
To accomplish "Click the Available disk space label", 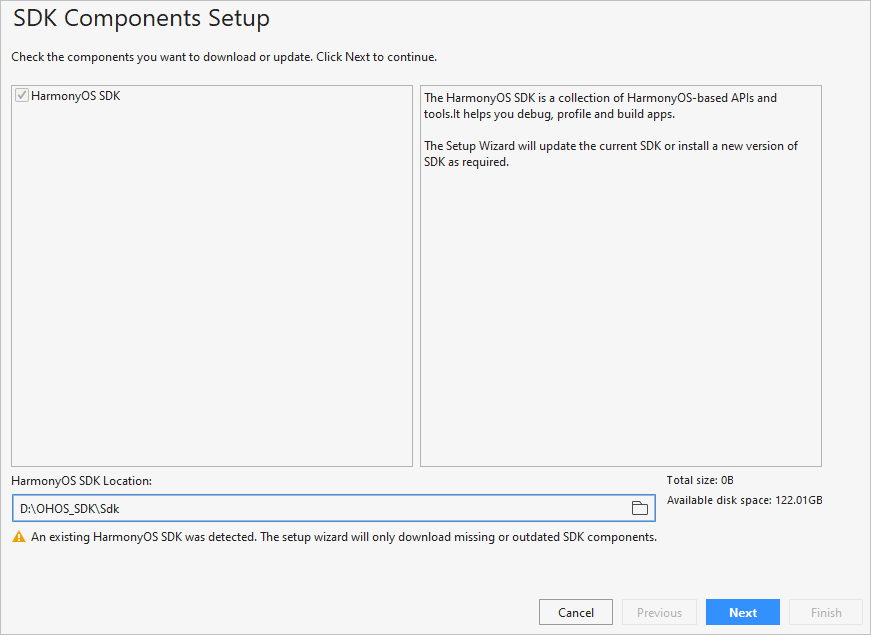I will (744, 500).
